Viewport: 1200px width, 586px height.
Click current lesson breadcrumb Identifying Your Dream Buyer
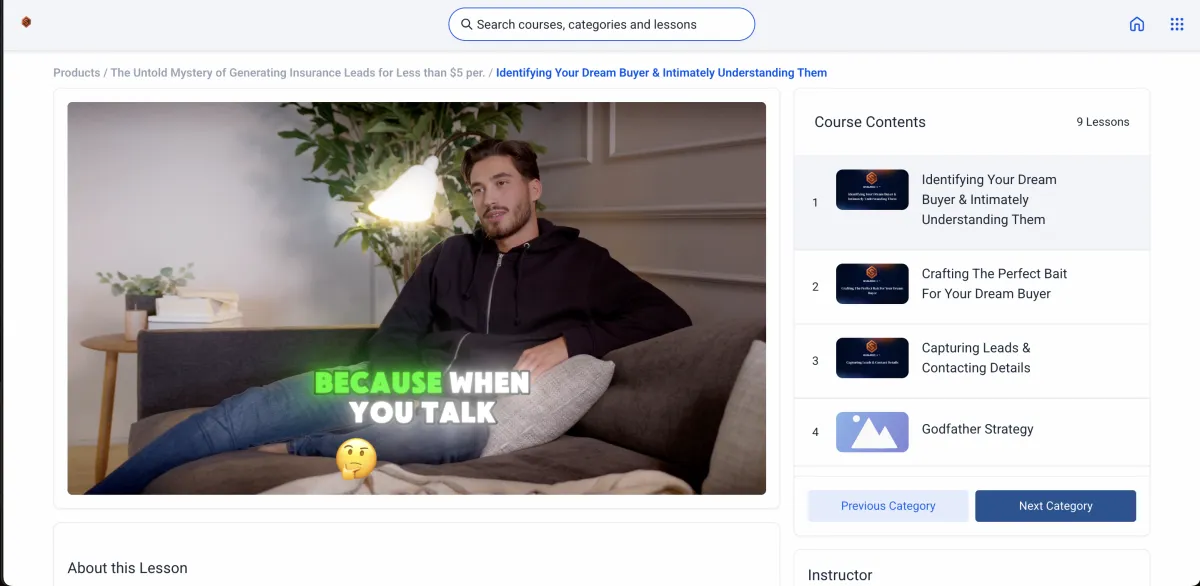[661, 73]
